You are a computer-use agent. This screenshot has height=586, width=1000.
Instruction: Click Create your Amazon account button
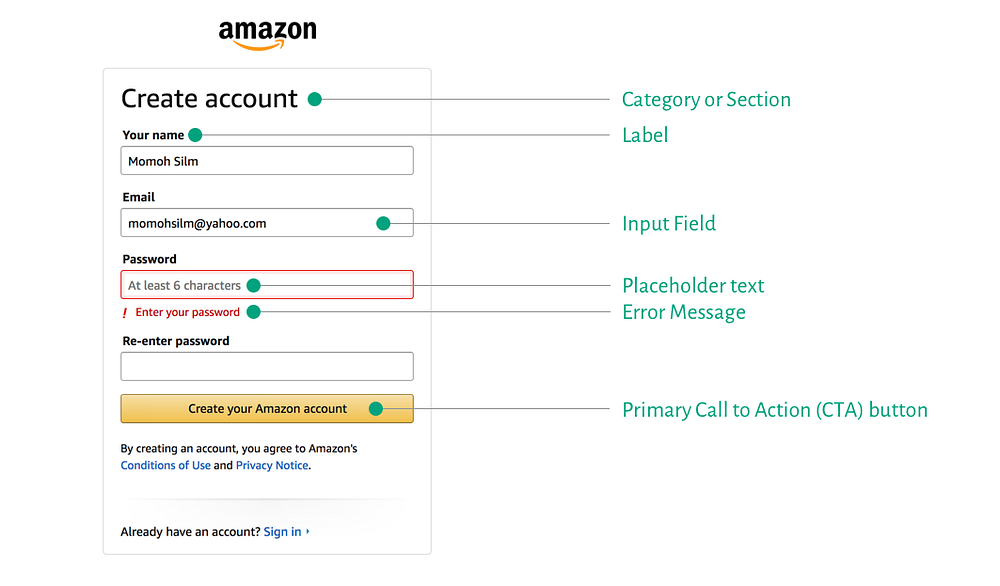click(x=267, y=409)
